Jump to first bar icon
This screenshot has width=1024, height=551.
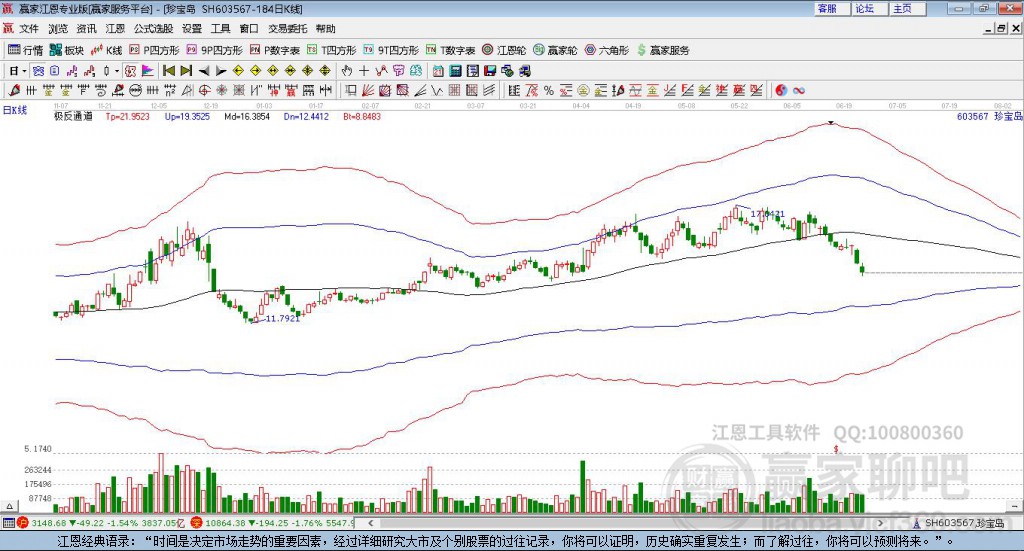pos(169,71)
